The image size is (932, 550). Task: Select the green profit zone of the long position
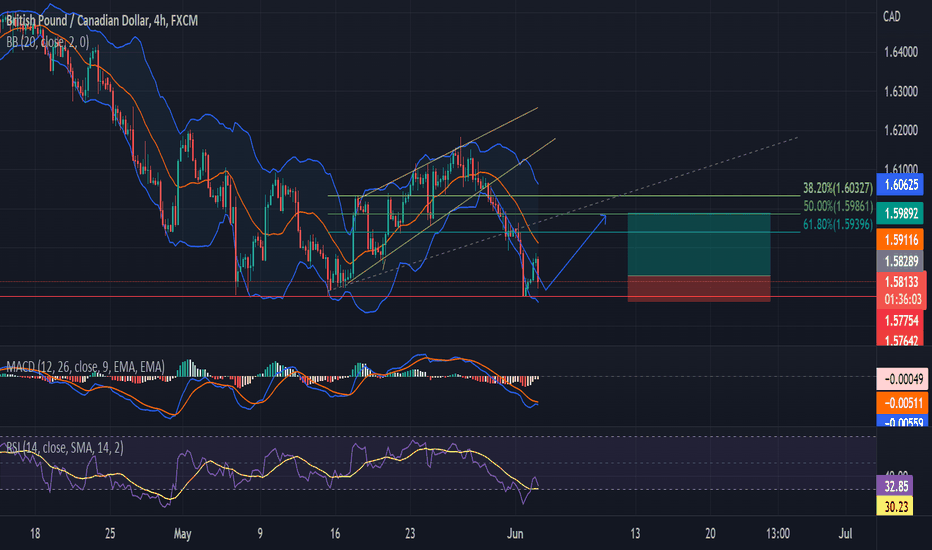click(x=699, y=244)
